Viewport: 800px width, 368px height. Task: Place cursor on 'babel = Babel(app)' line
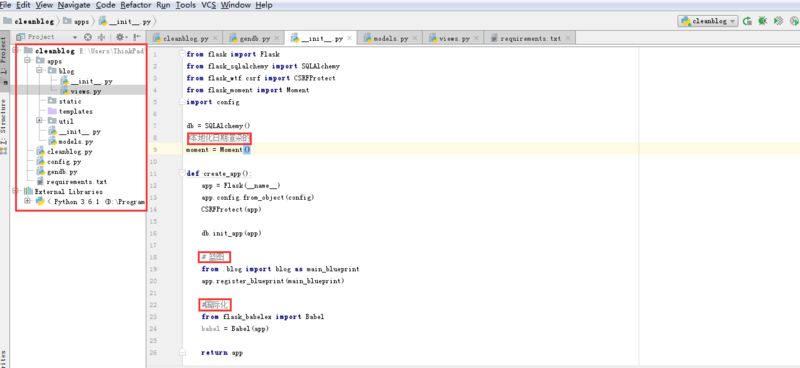coord(235,329)
